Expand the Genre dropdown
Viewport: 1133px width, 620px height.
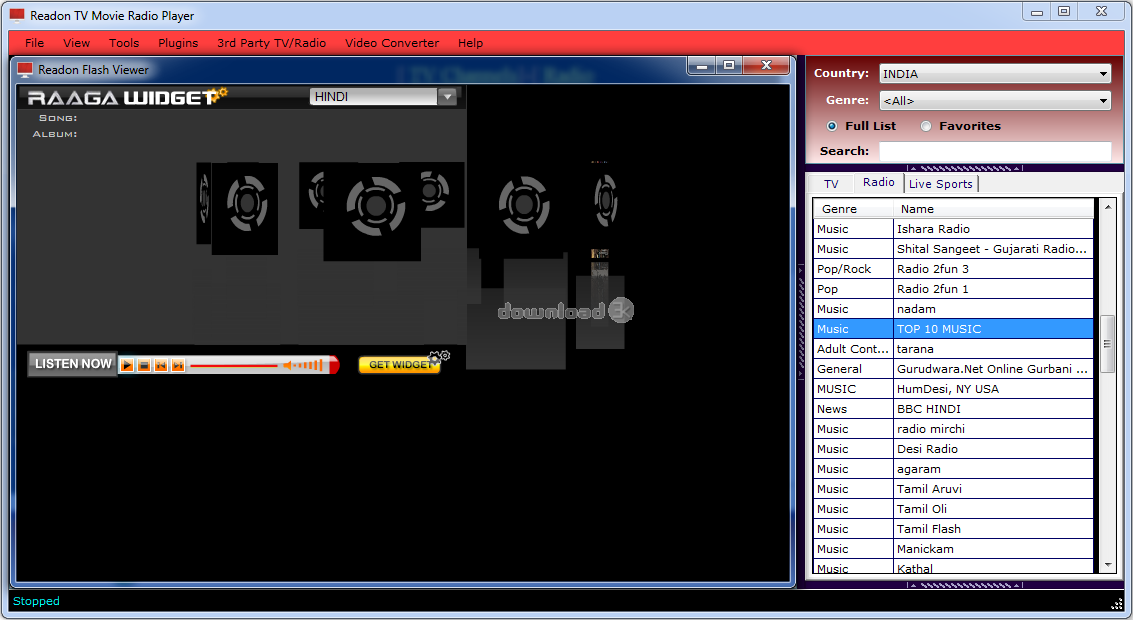pos(994,101)
